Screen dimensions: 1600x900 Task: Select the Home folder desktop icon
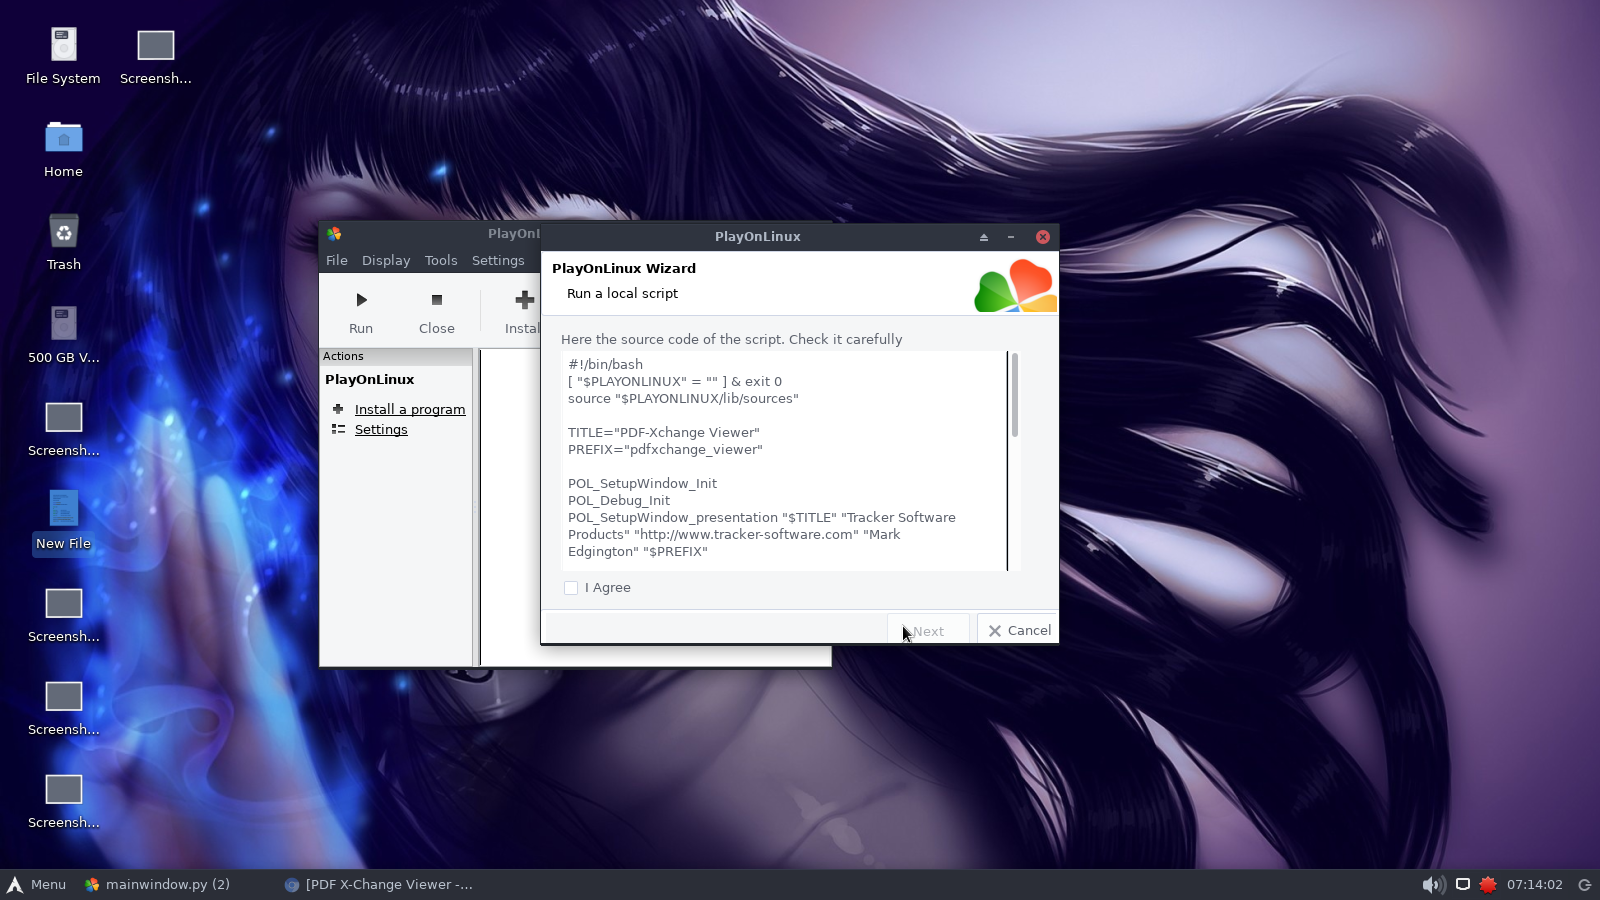click(63, 150)
